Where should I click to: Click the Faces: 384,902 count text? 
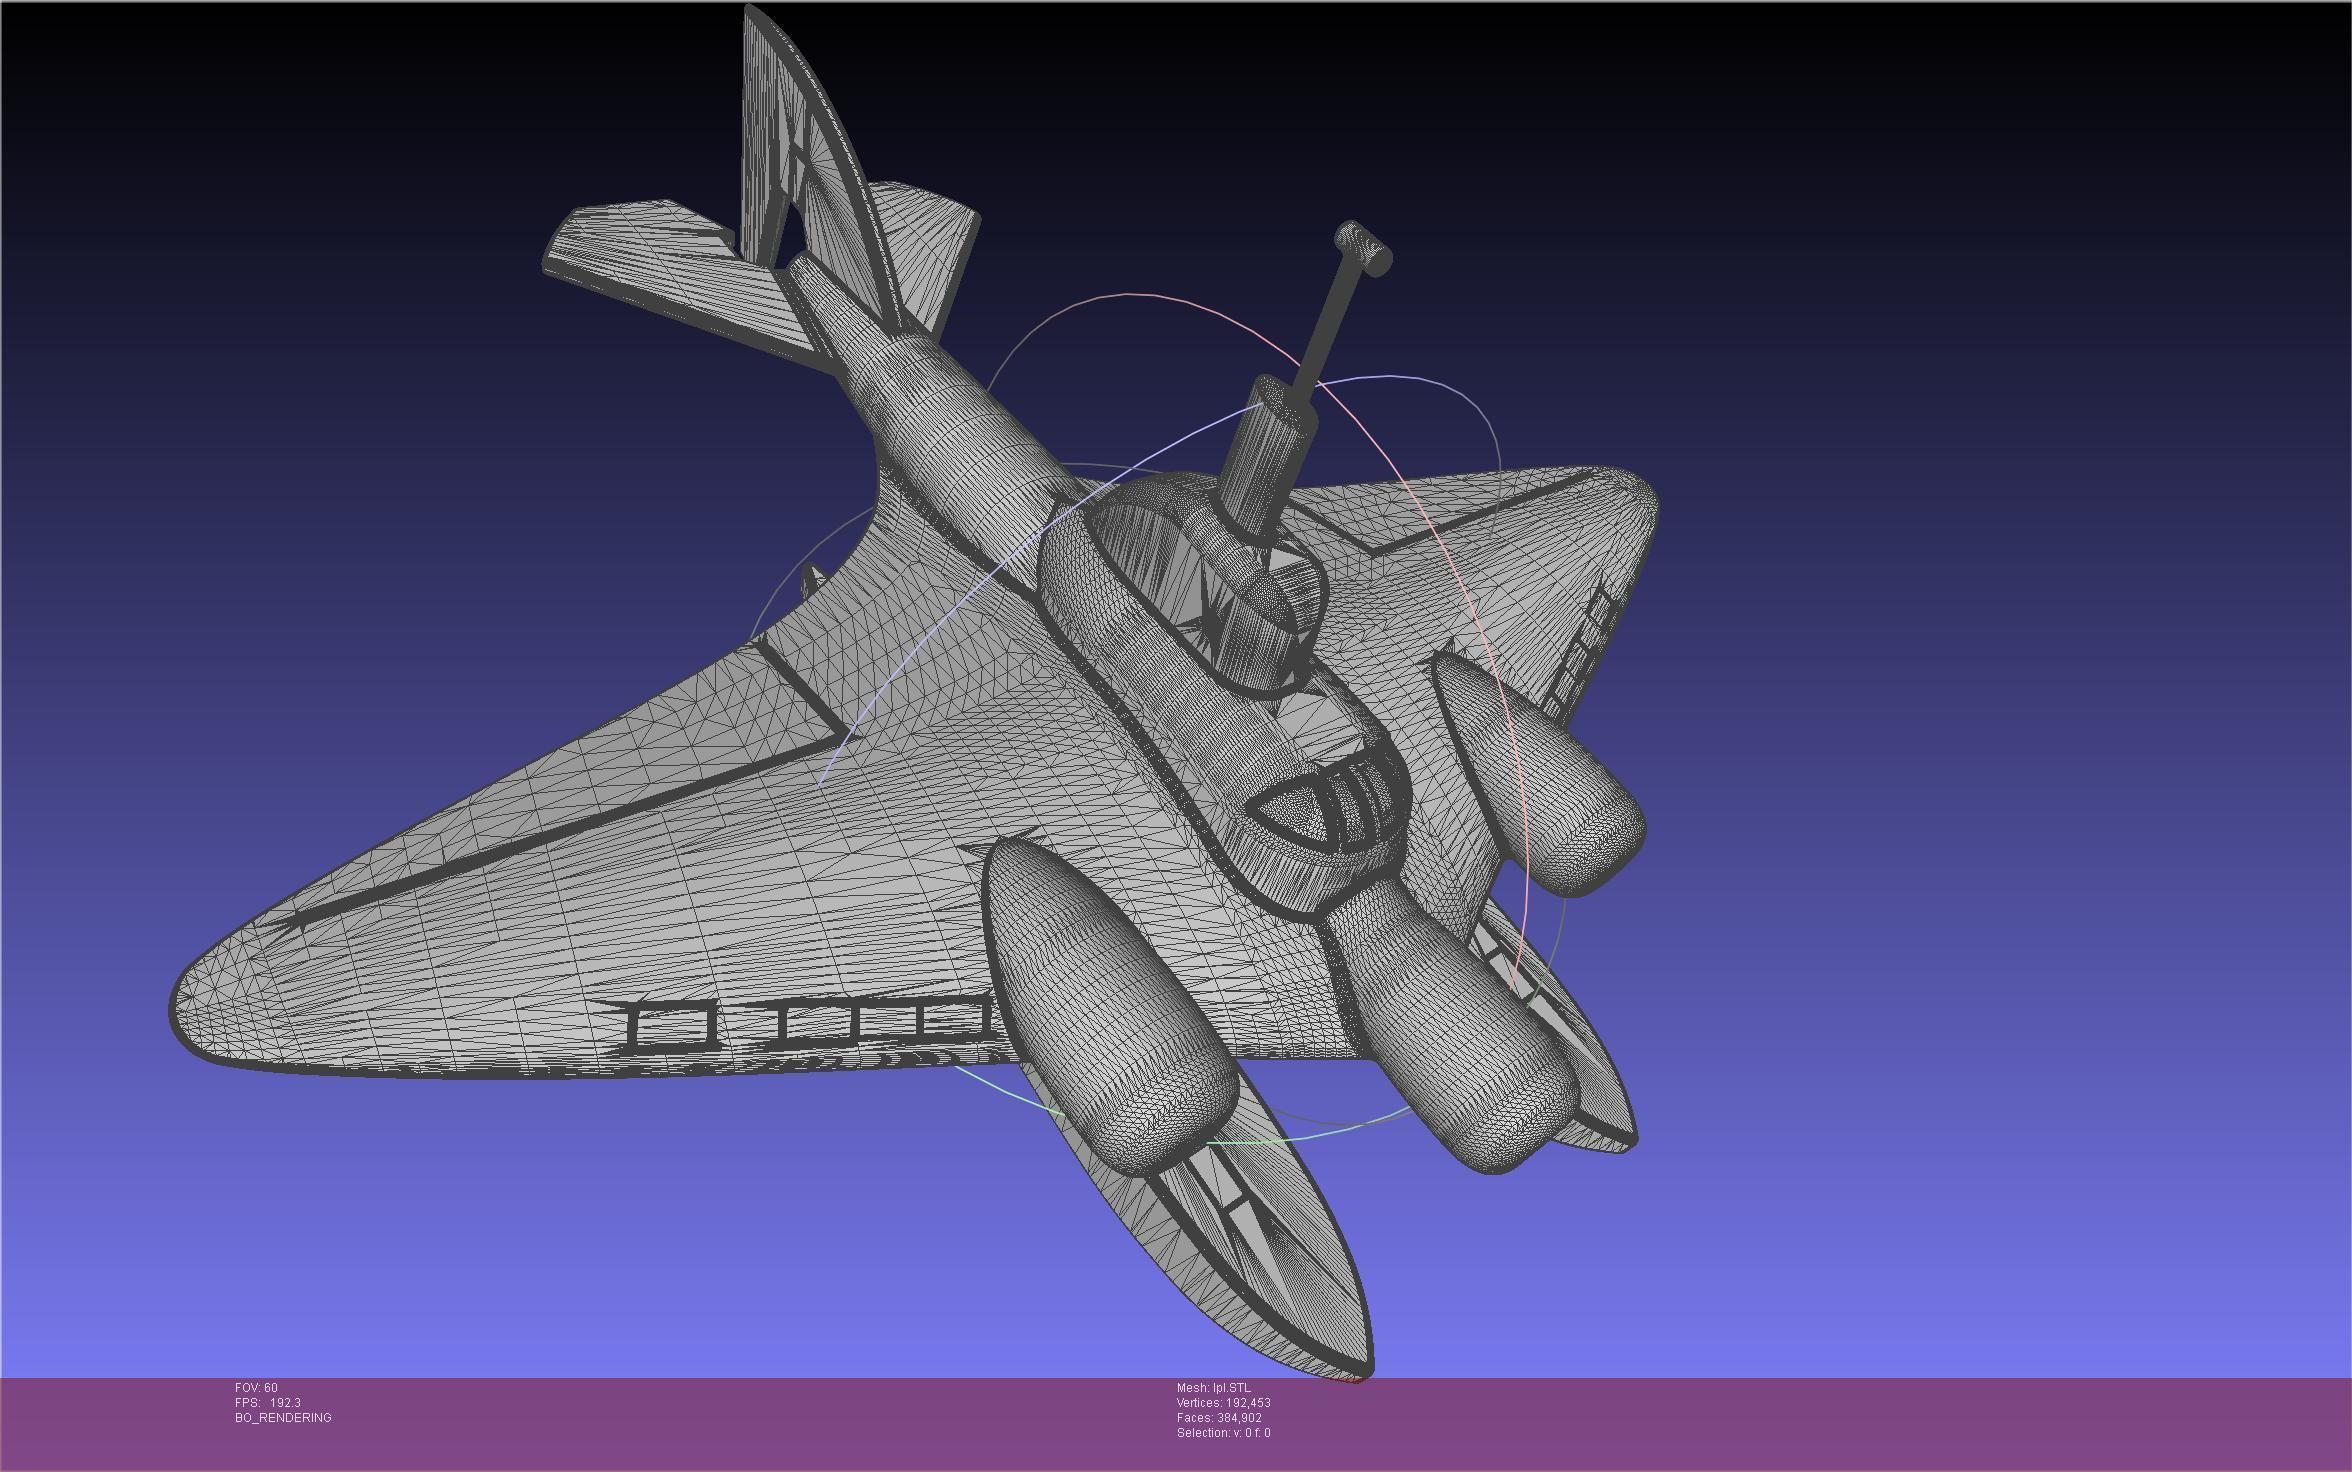(1219, 1418)
